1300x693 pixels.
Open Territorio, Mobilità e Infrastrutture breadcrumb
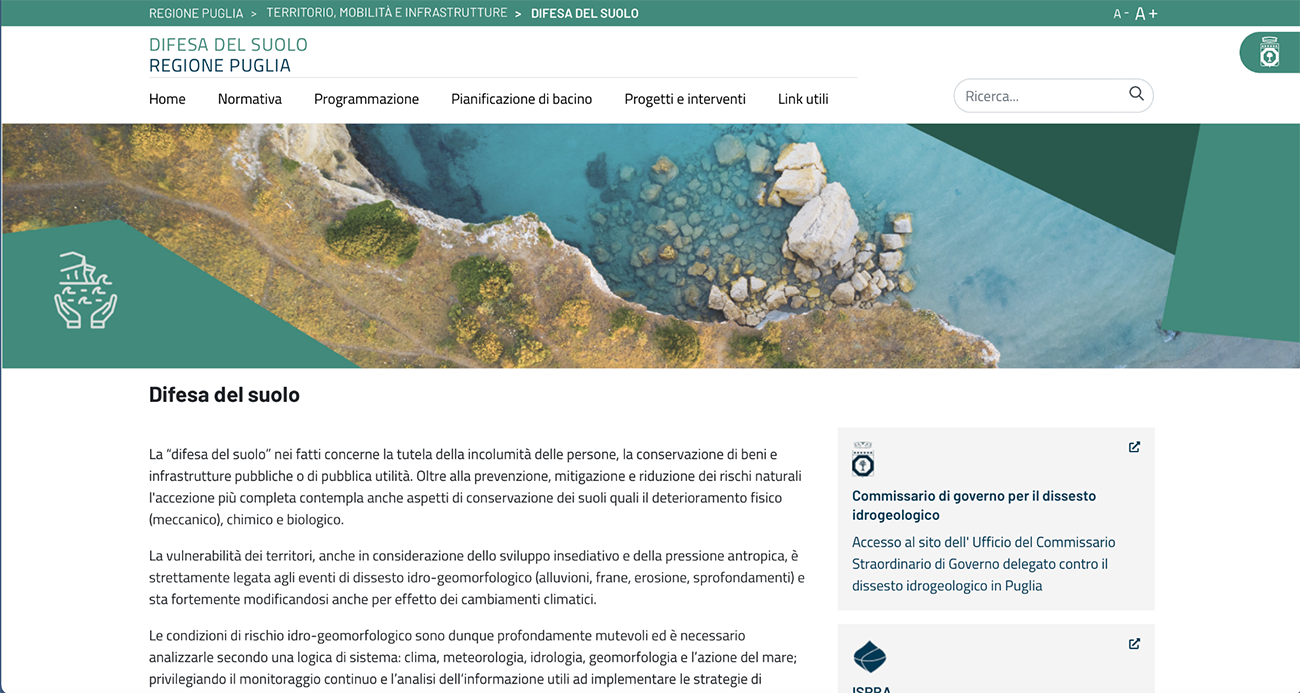point(386,13)
